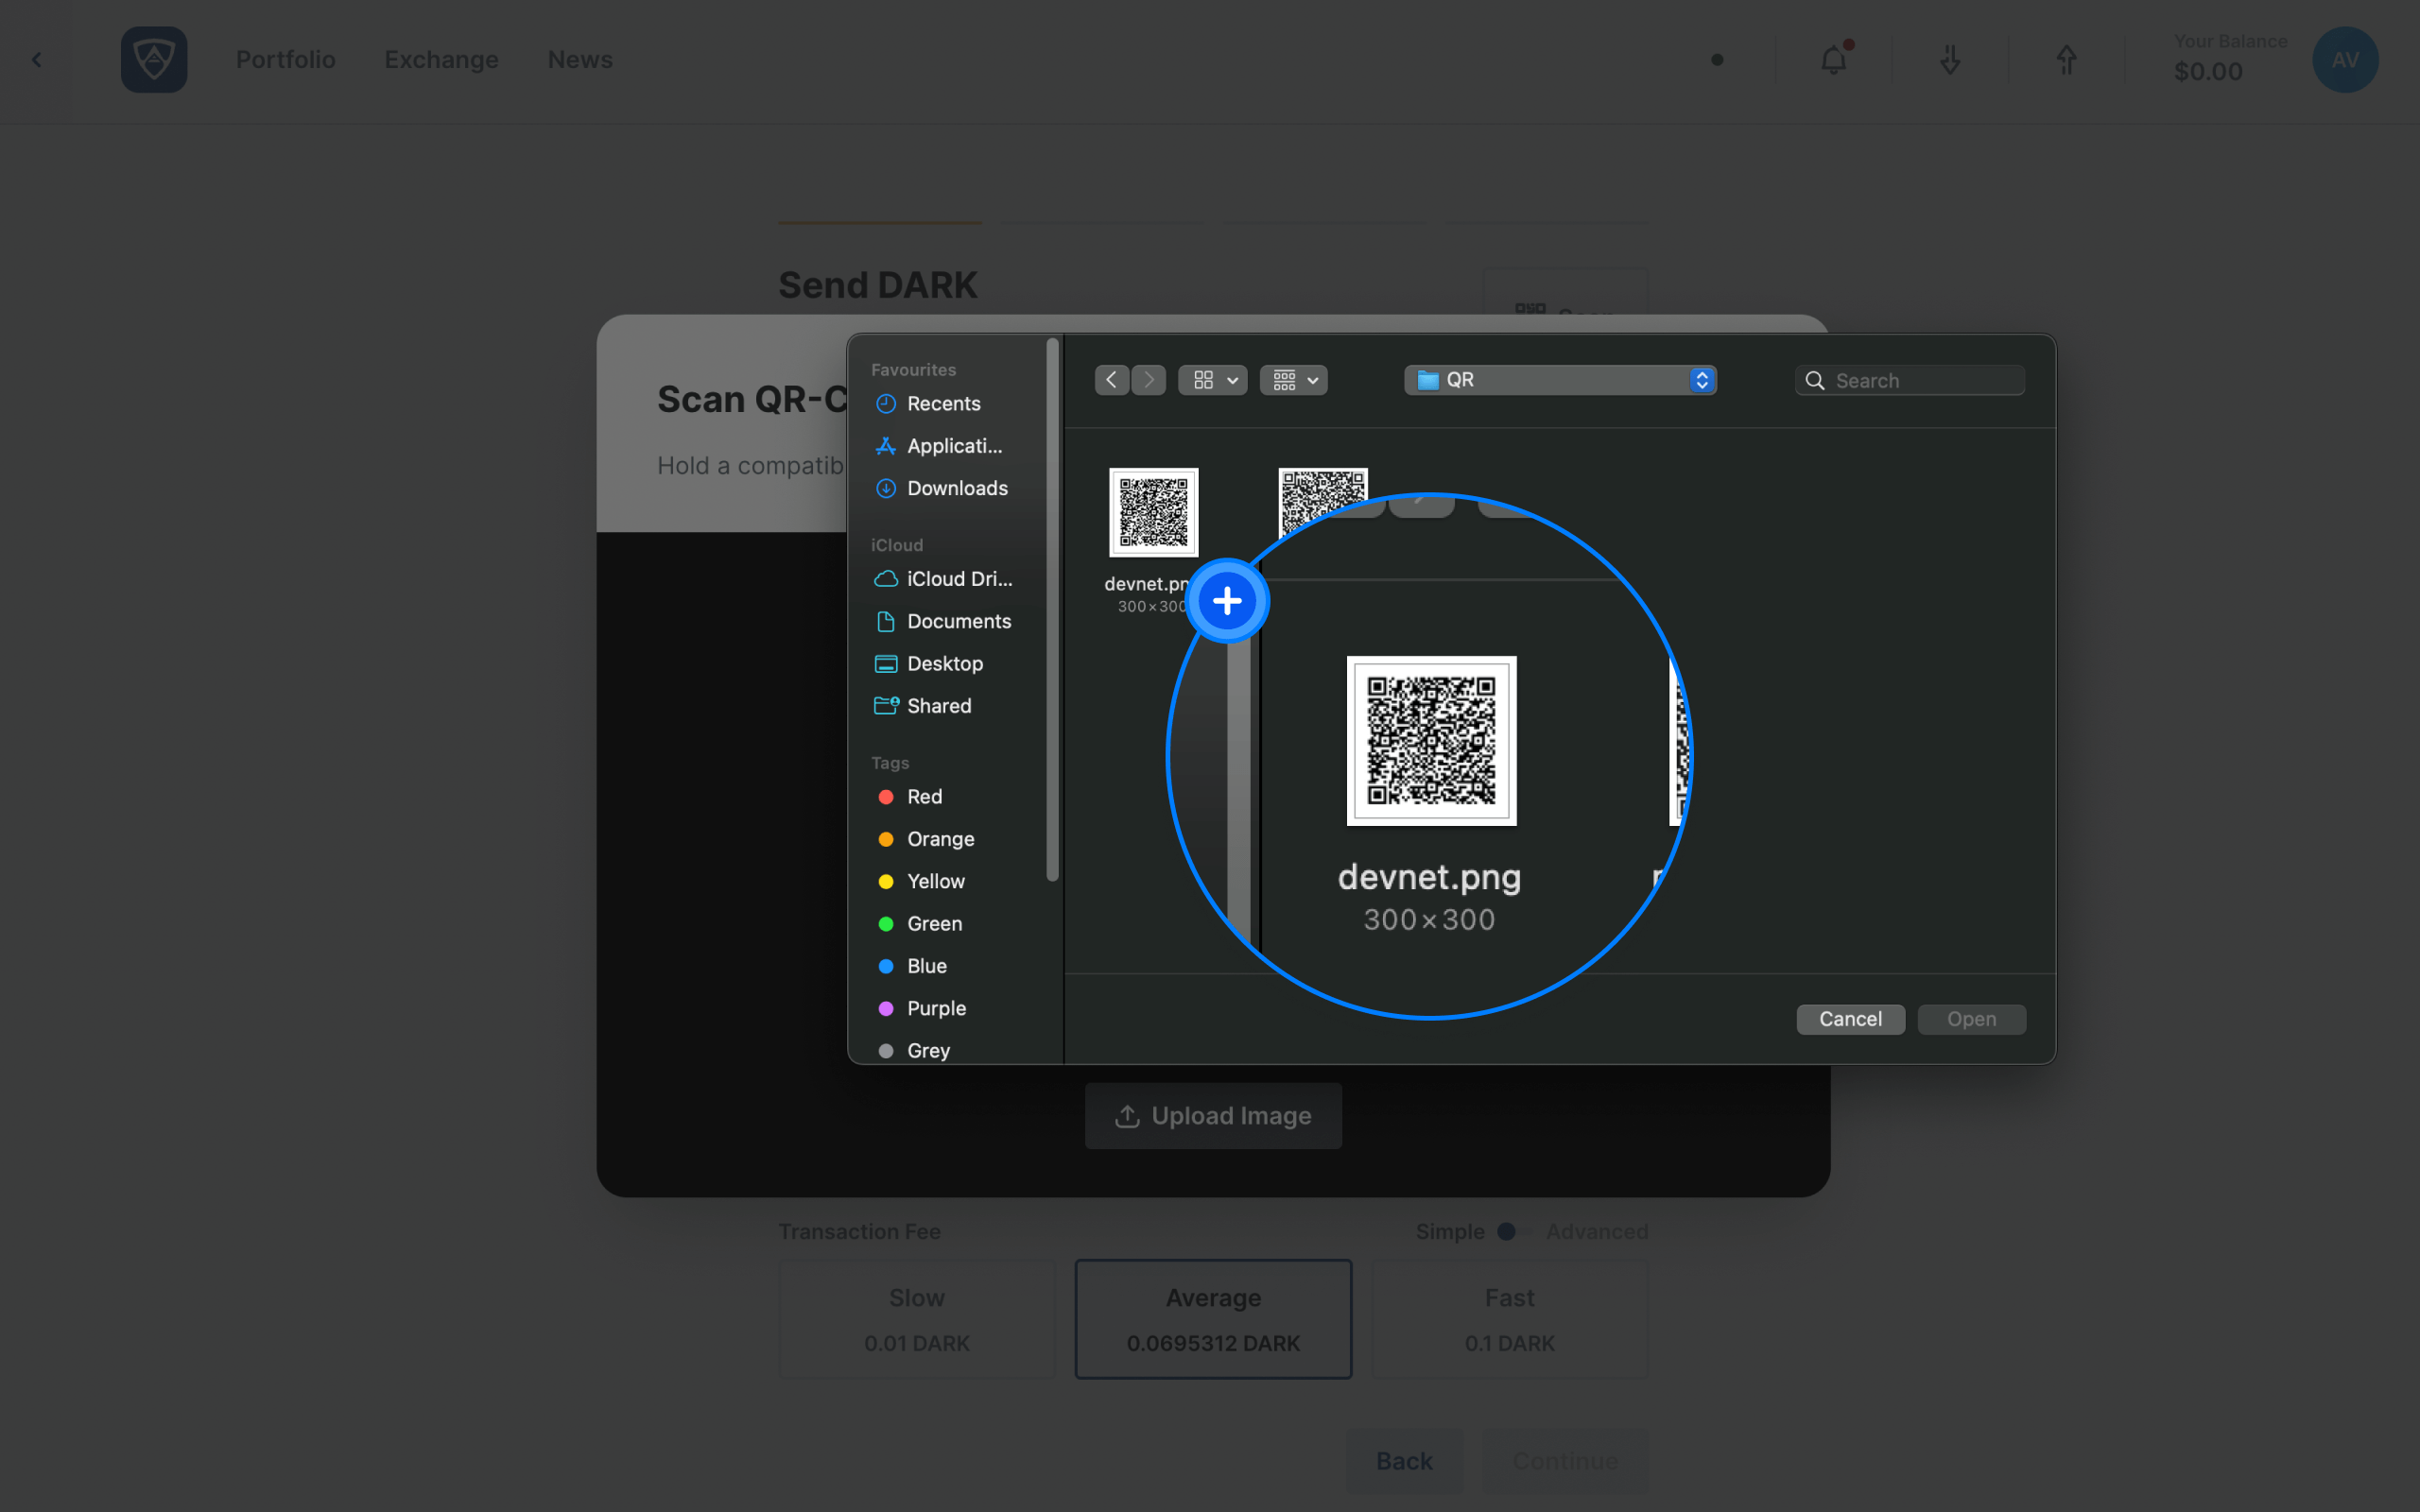Open the Portfolio tab

[x=286, y=60]
